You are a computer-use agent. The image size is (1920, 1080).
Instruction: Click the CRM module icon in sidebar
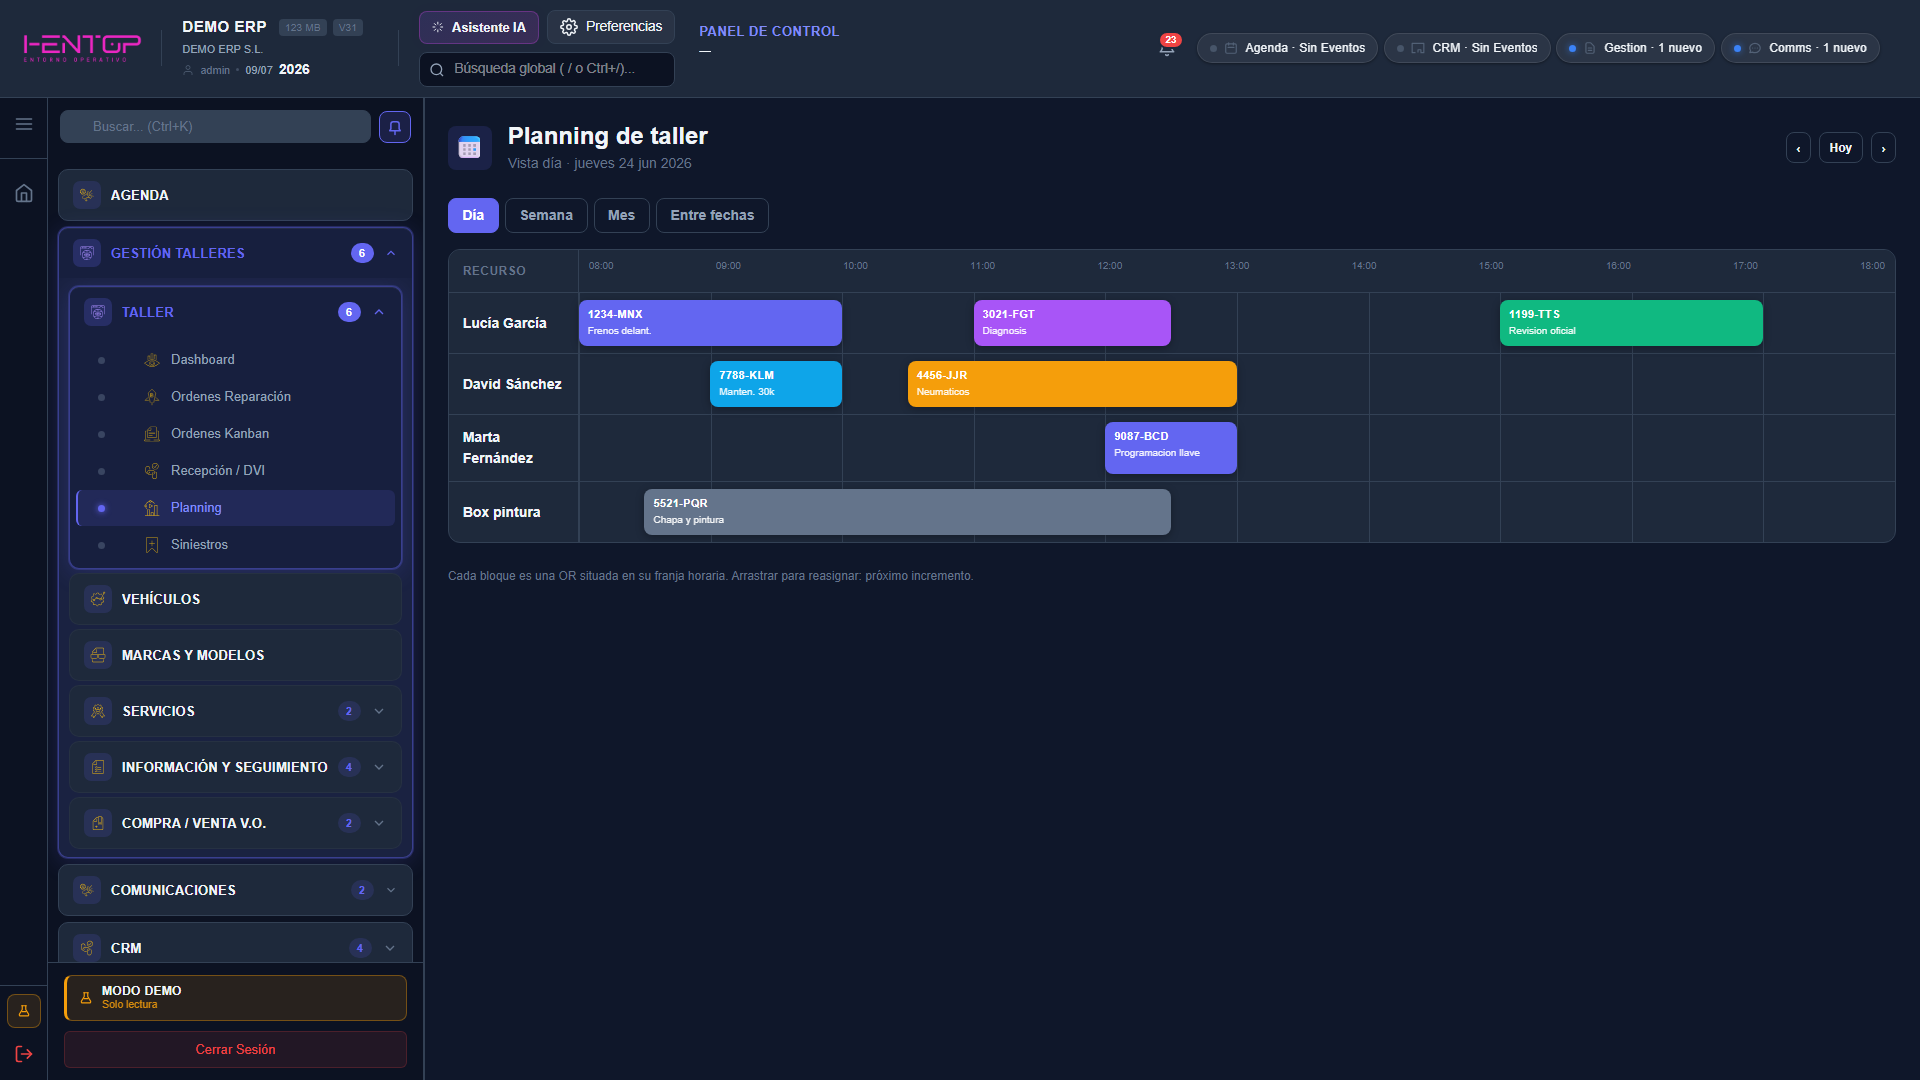[87, 948]
